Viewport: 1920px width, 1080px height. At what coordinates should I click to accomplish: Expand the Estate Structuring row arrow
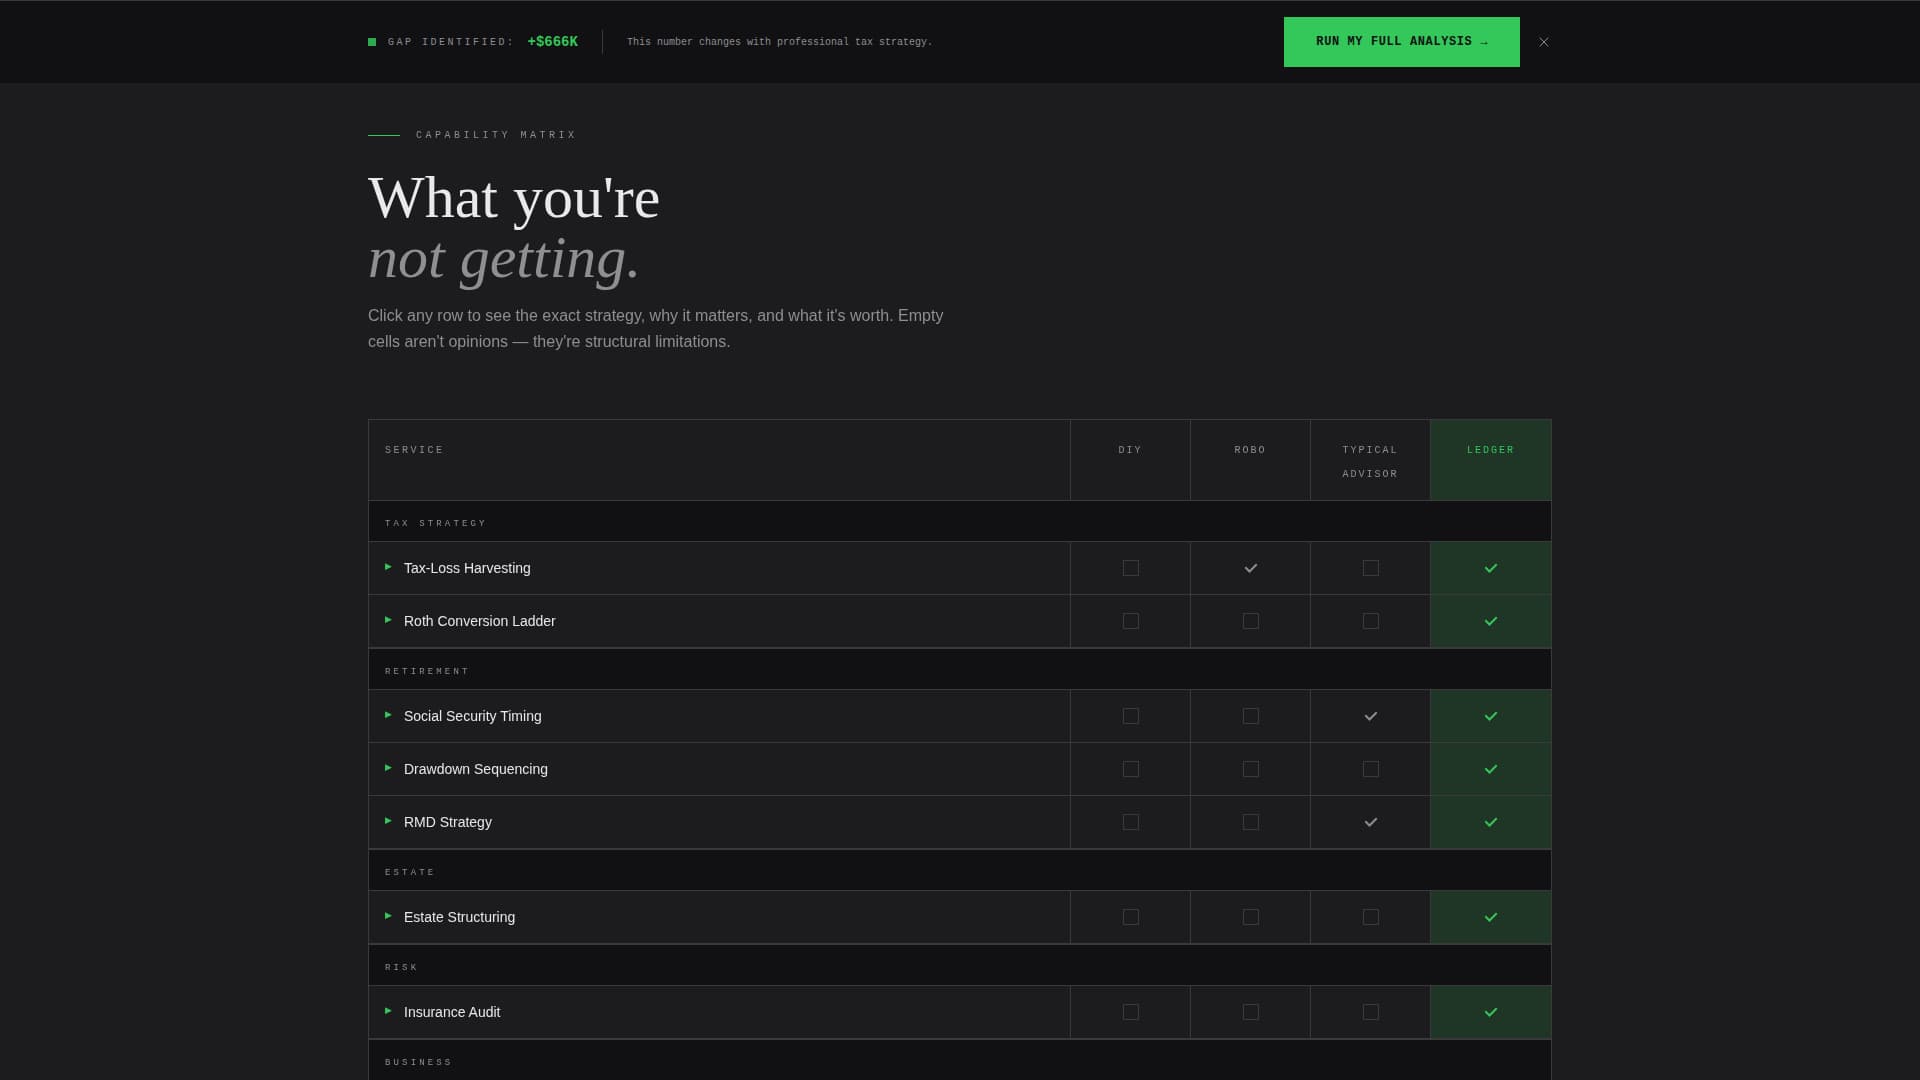tap(388, 916)
